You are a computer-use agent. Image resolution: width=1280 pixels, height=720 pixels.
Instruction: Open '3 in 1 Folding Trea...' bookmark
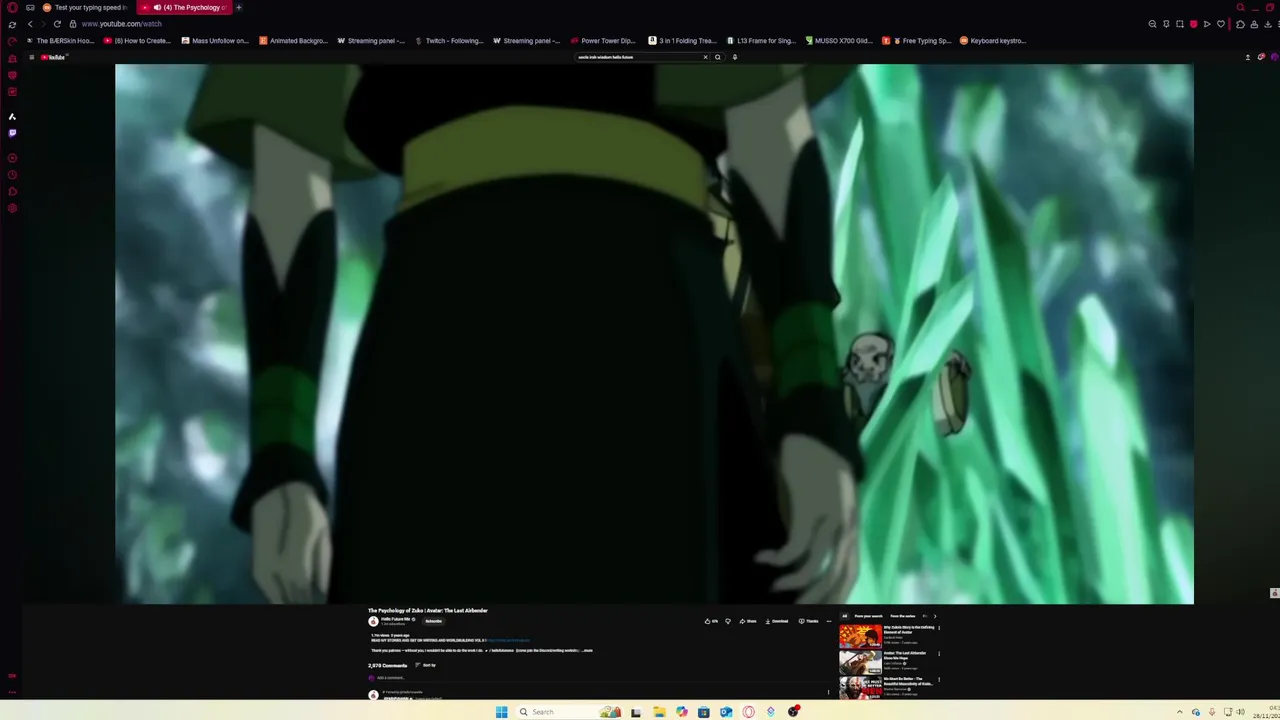tap(682, 41)
